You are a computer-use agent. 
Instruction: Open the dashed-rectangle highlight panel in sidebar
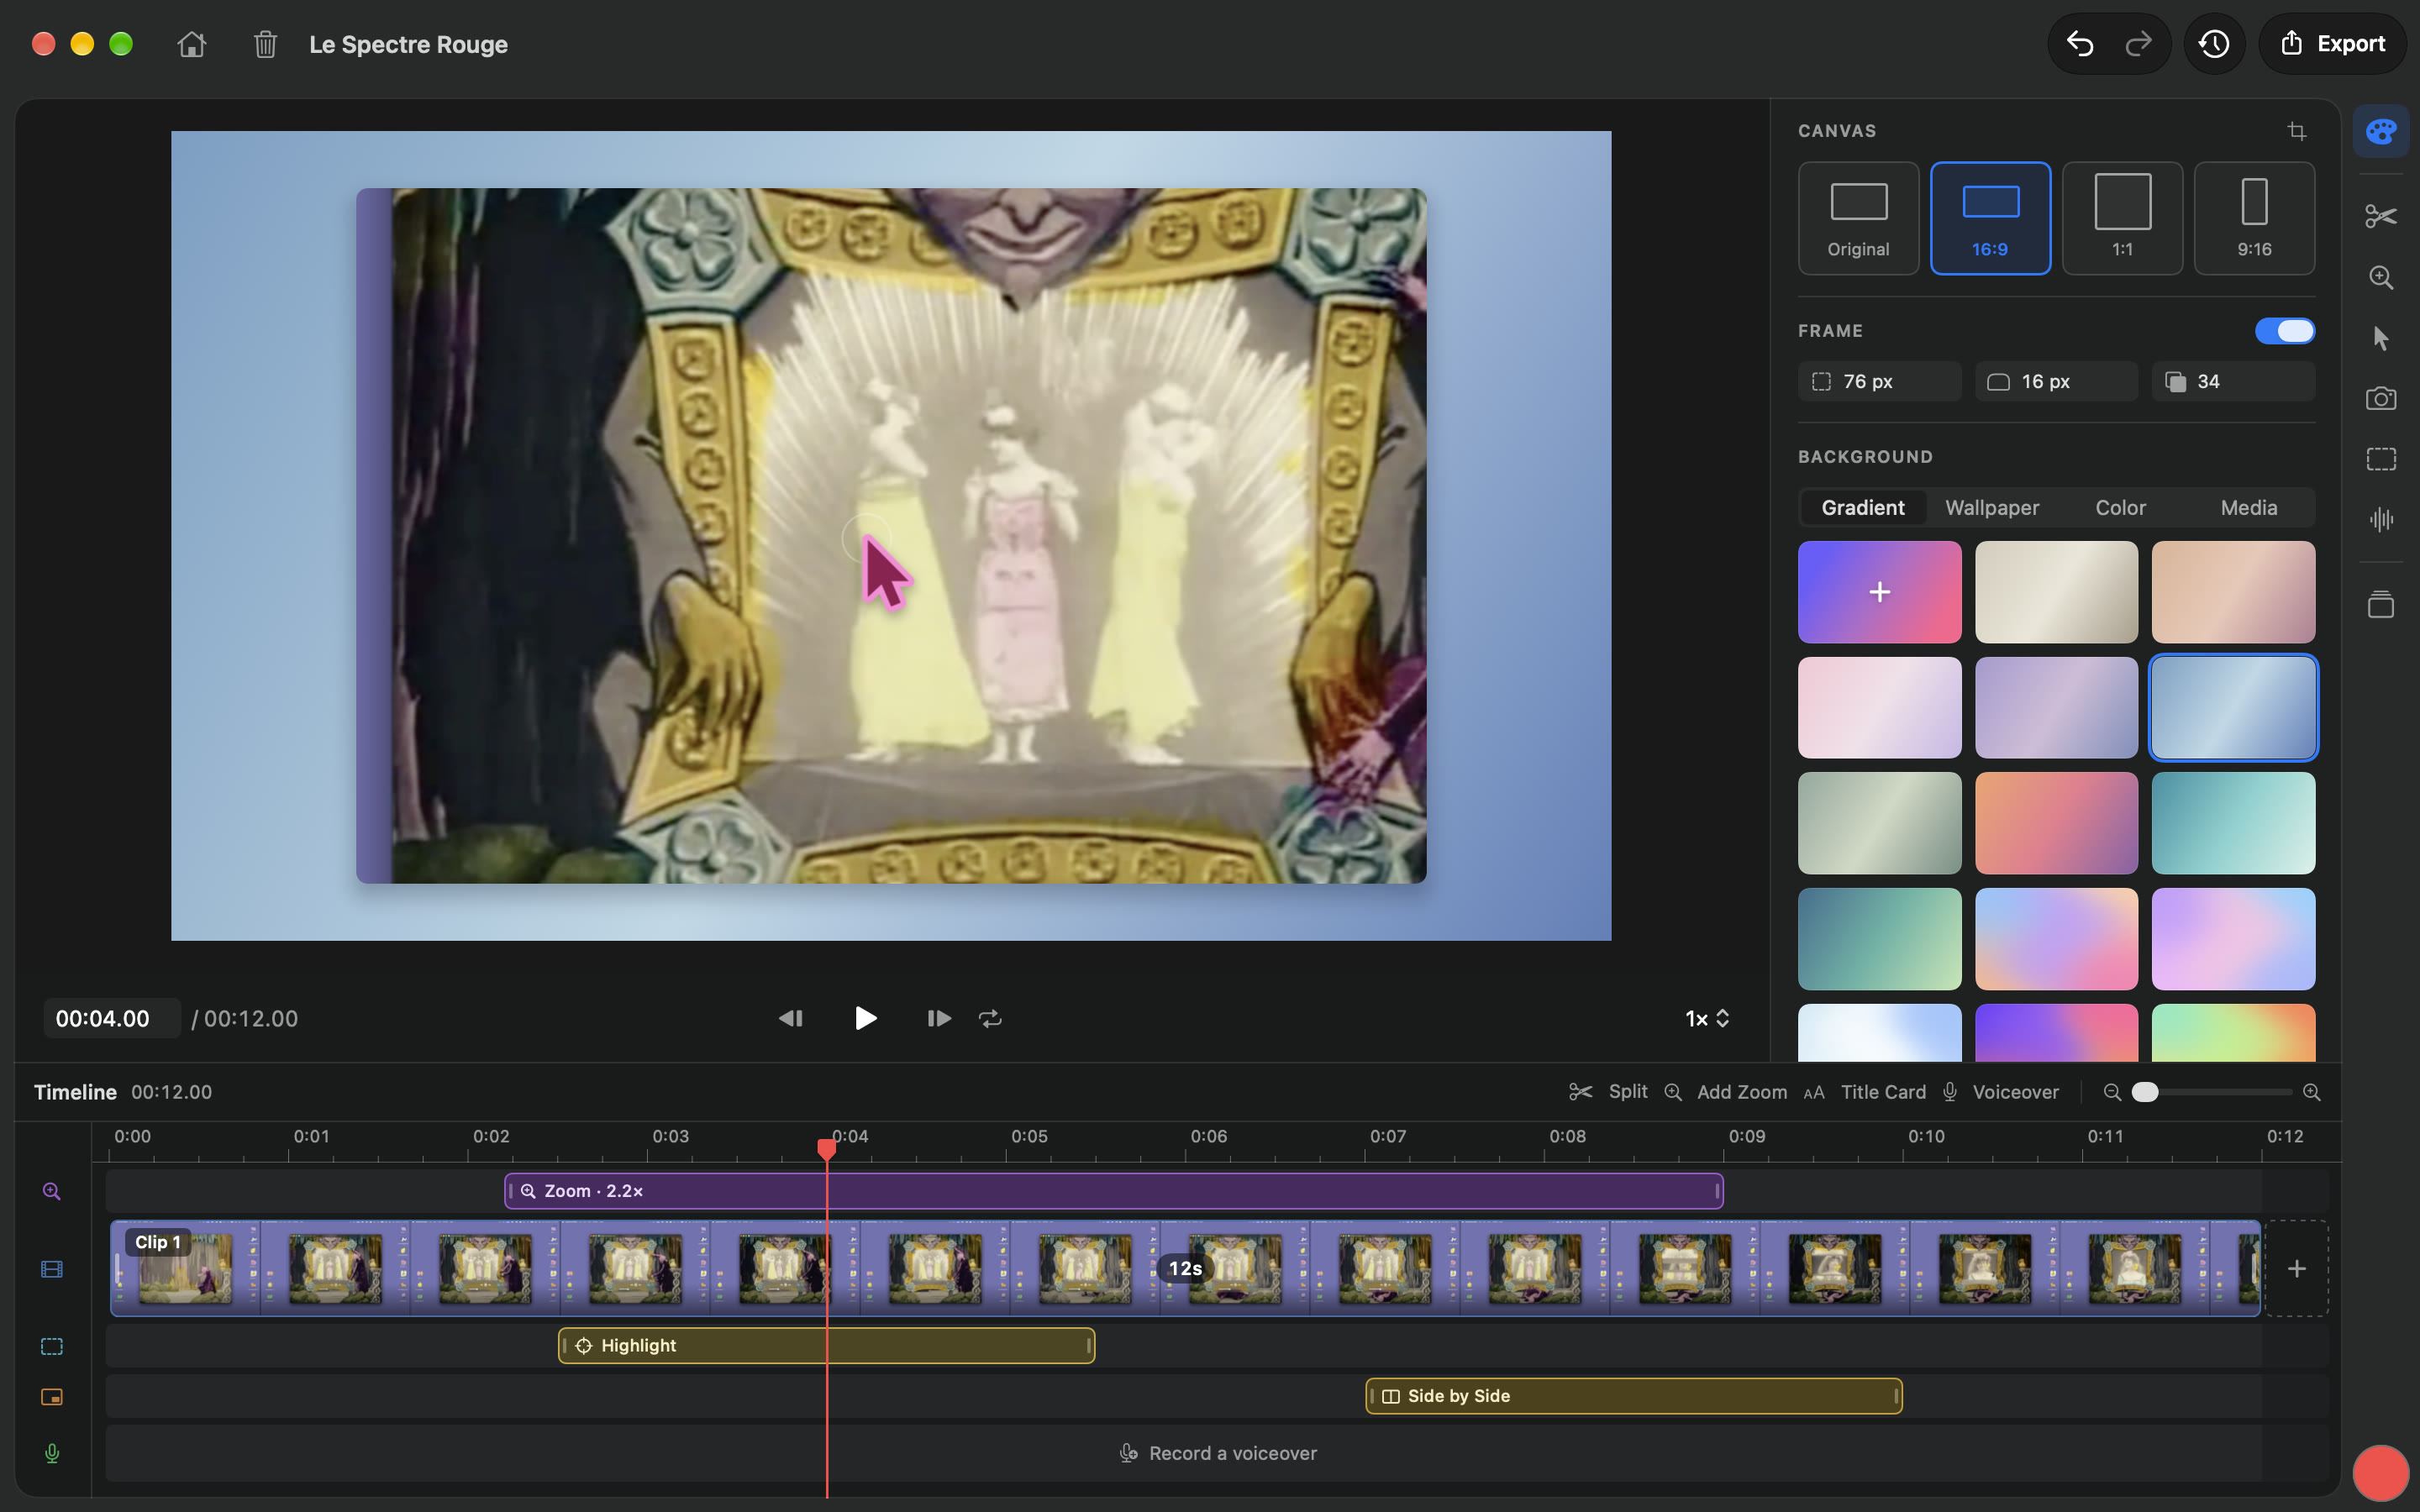click(2381, 459)
